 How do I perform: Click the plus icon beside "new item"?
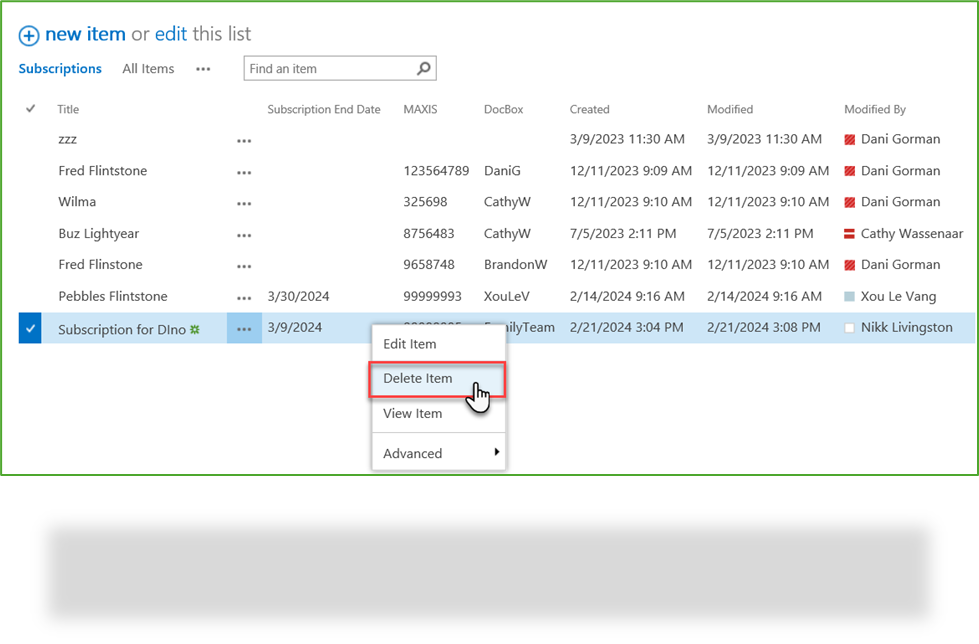29,33
